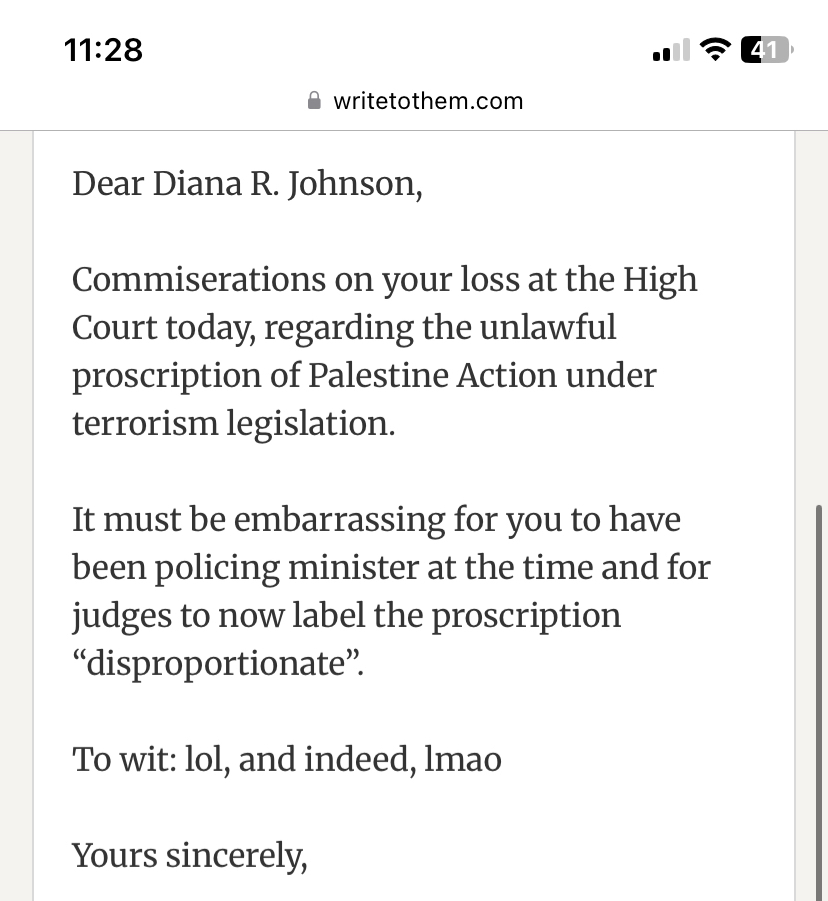Tap the battery level indicator
Image resolution: width=828 pixels, height=901 pixels.
767,50
